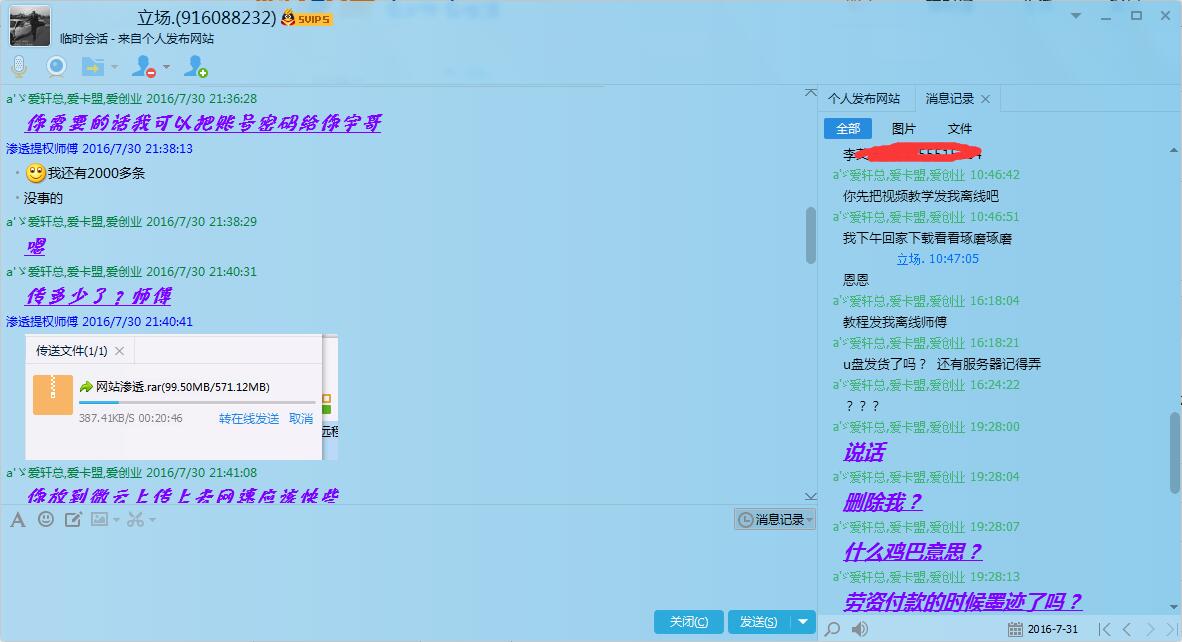Add contact as friend icon
Screen dimensions: 1182x642
coord(196,67)
